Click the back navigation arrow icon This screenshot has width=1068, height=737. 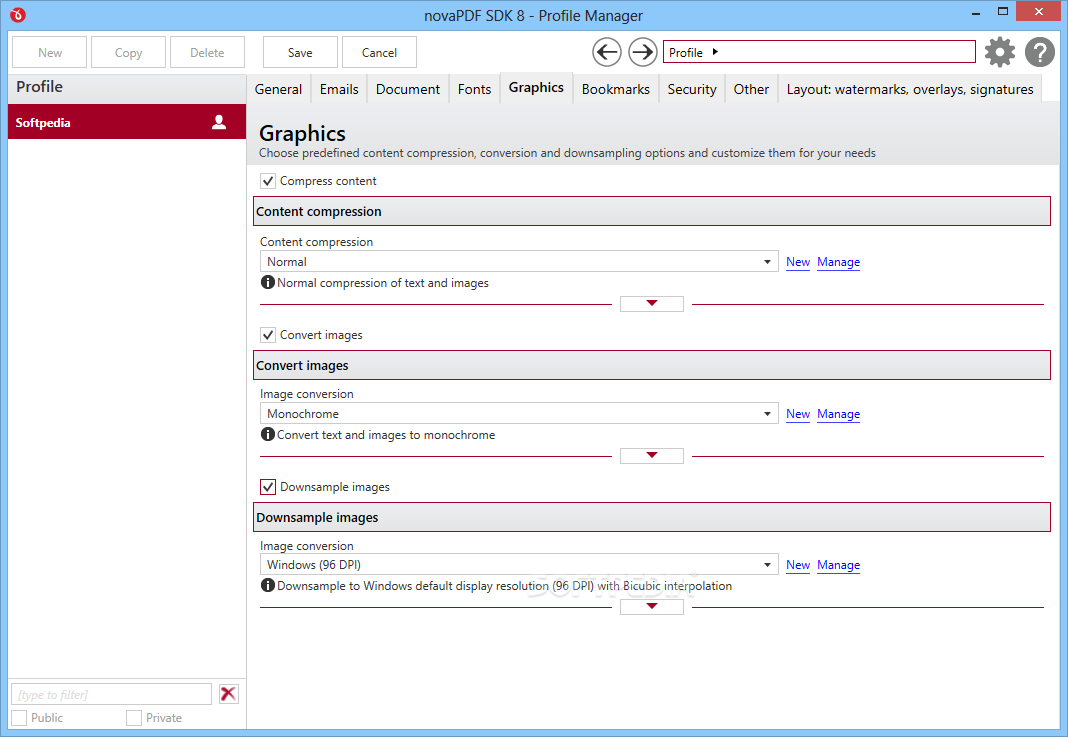point(606,52)
